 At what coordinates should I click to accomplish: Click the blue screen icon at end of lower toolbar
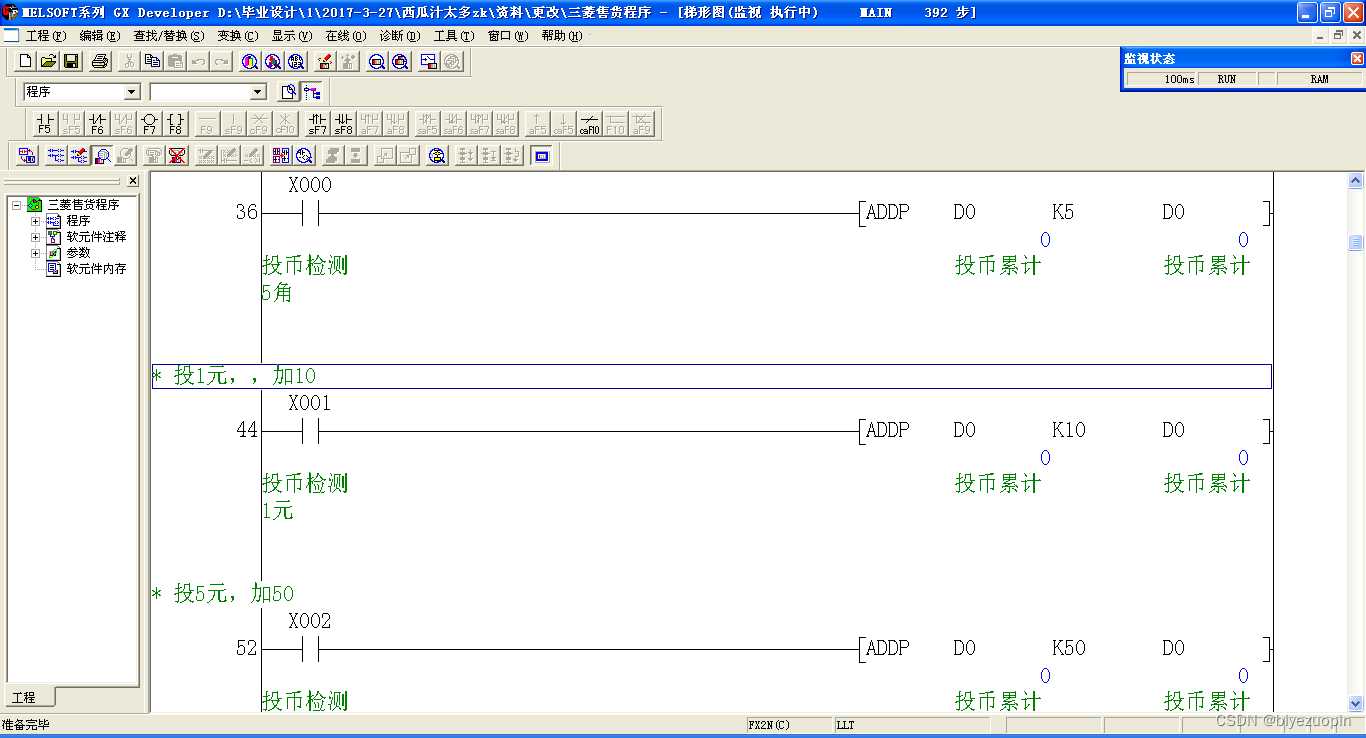point(542,155)
